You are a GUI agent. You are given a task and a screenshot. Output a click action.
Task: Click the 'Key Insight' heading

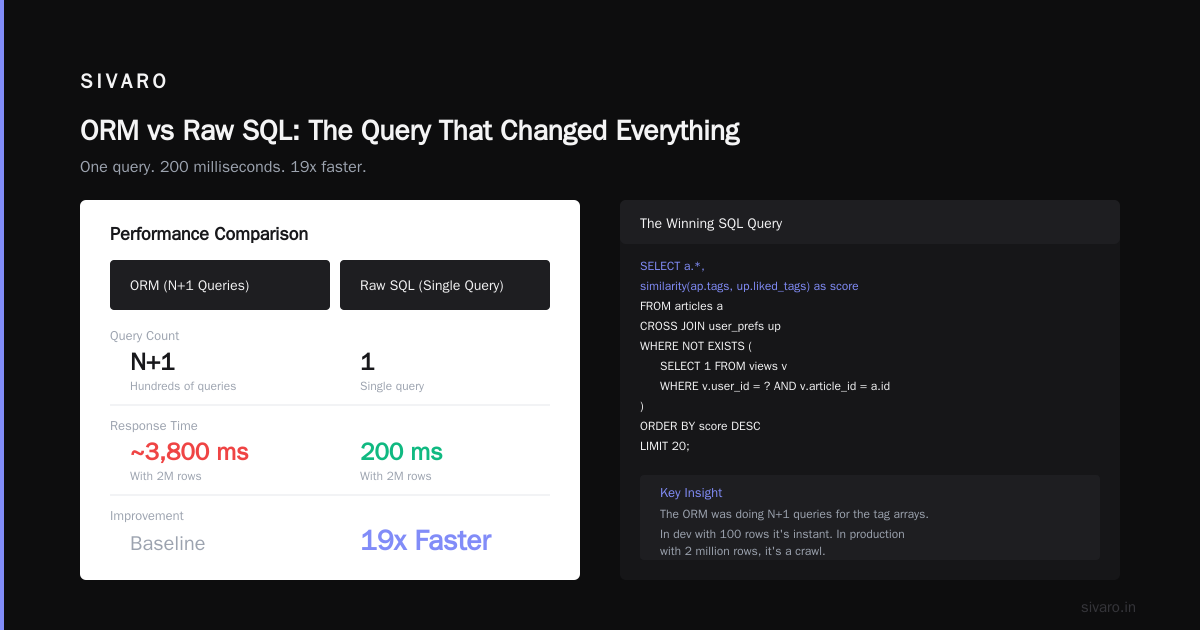pyautogui.click(x=691, y=493)
